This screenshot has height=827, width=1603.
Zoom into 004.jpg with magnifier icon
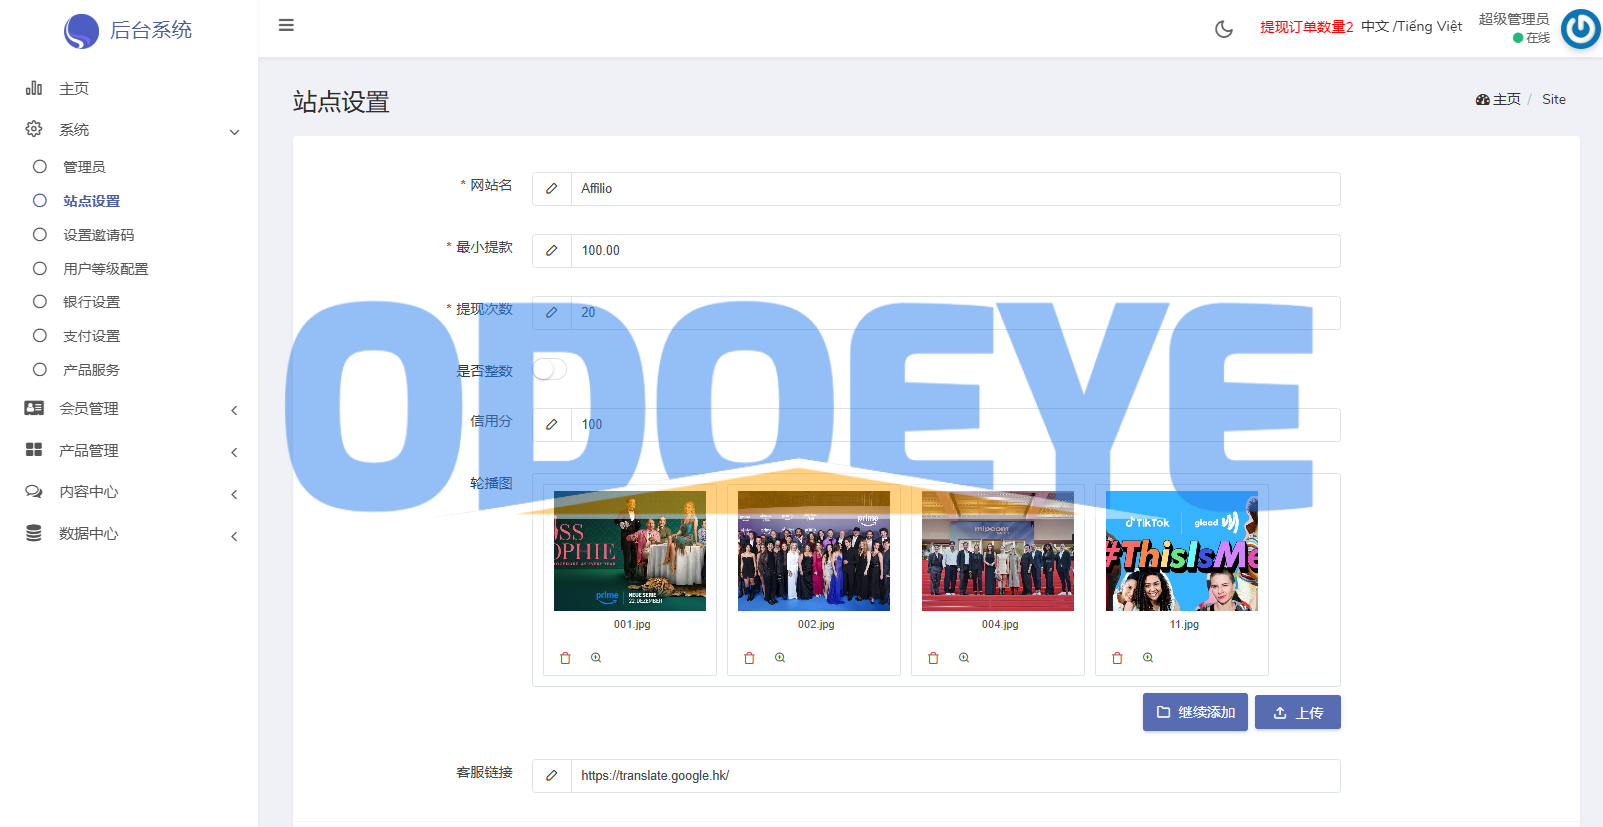click(964, 658)
